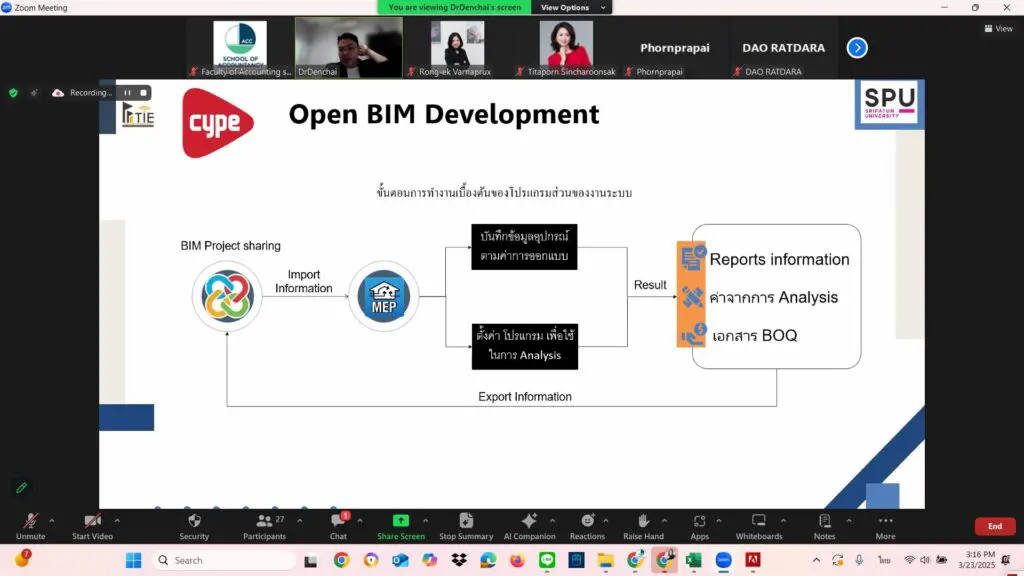Click the taskbar Search box
Viewport: 1024px width, 576px height.
pyautogui.click(x=224, y=560)
